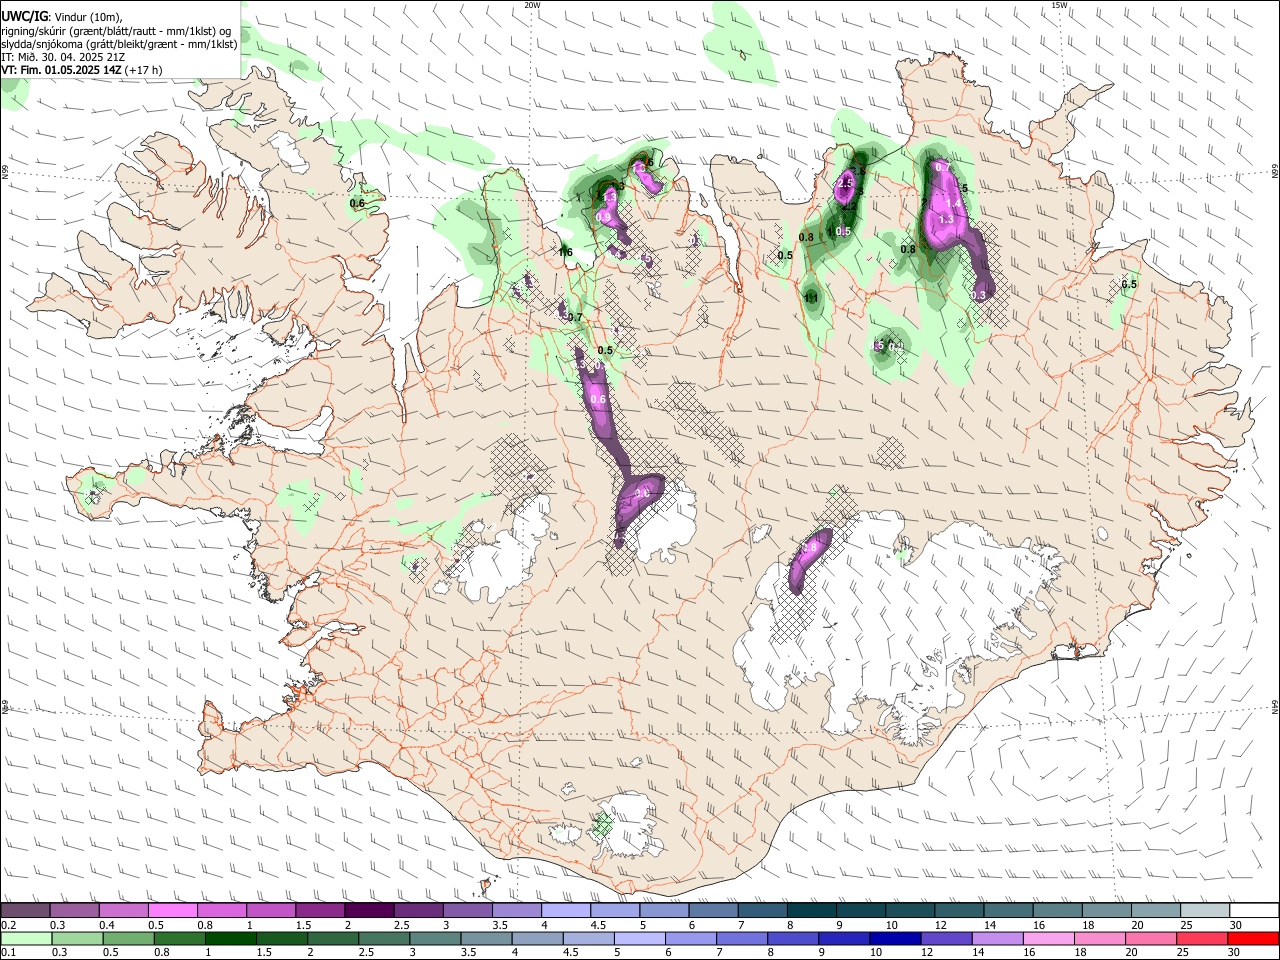Click the 'IT: Mið. 30. 04. 2025 21Z' line
This screenshot has height=960, width=1280.
(x=63, y=57)
